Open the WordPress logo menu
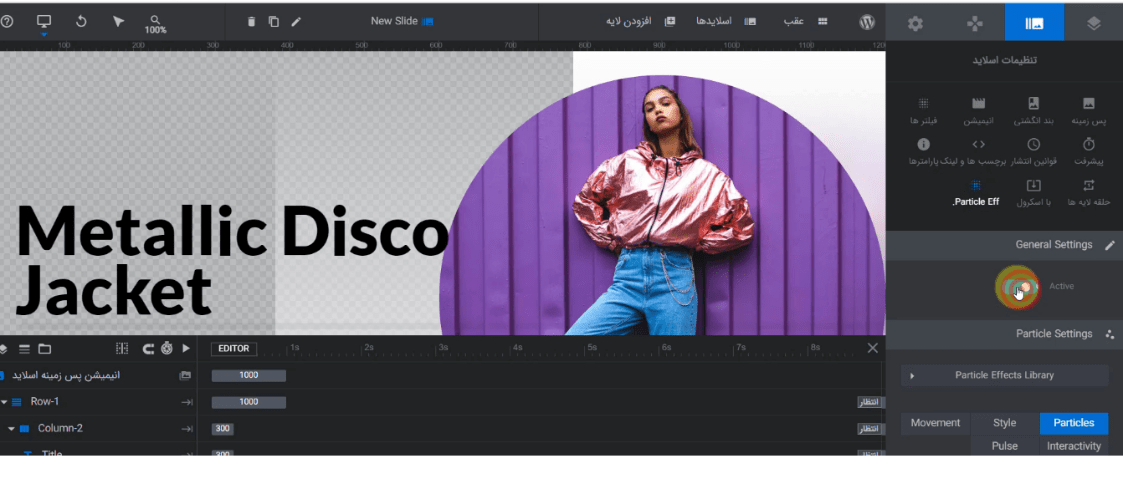This screenshot has width=1123, height=489. [867, 22]
